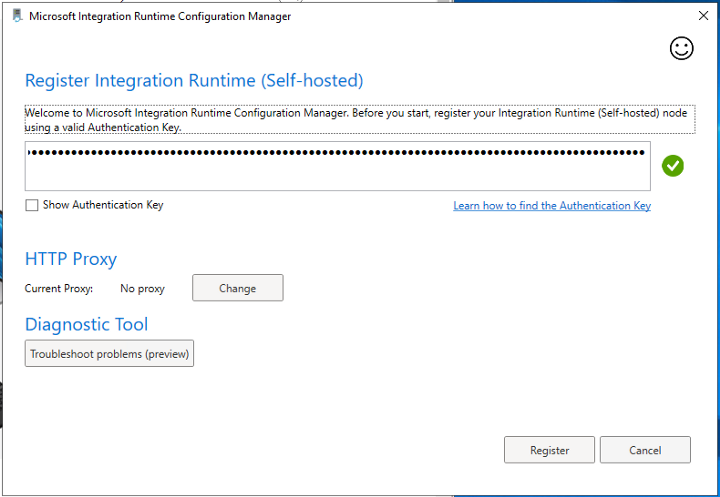Click the Integration Runtime app icon in title bar
The height and width of the screenshot is (497, 720).
coord(16,16)
